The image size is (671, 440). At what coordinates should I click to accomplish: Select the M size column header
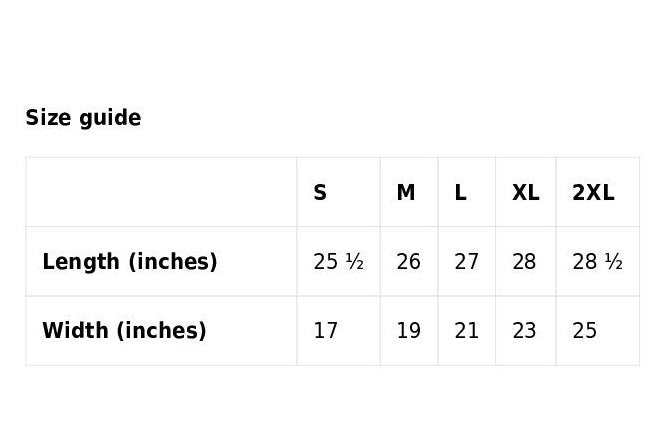pyautogui.click(x=406, y=192)
